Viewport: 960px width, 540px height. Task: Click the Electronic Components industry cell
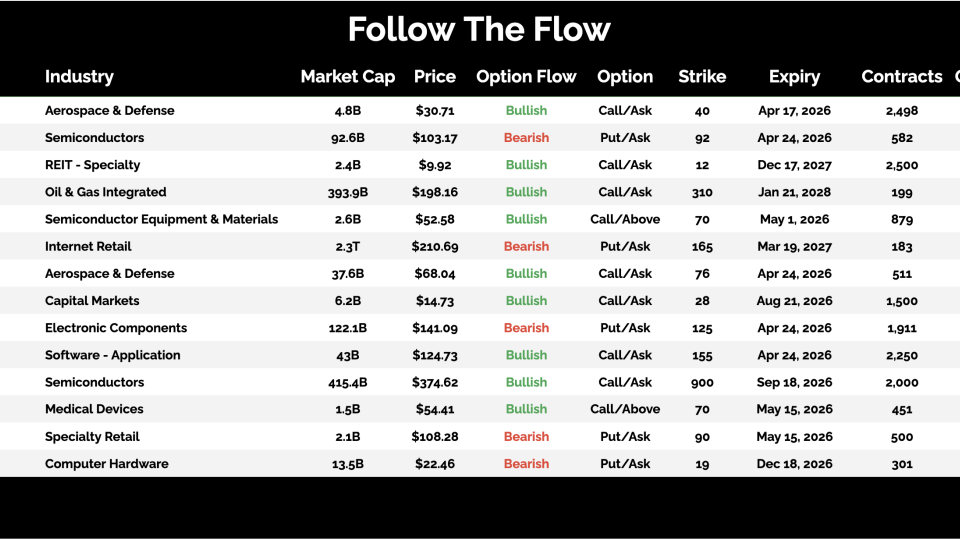[x=116, y=328]
